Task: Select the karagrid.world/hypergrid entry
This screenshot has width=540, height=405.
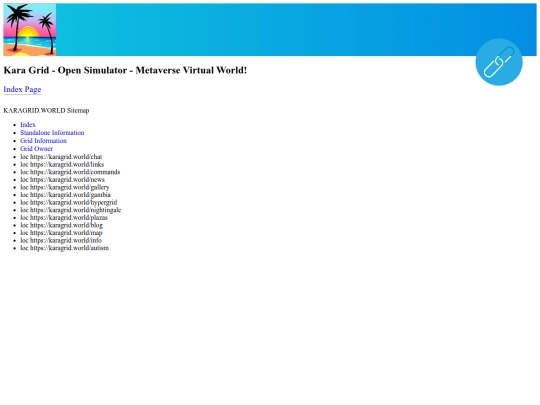Action: (x=69, y=202)
